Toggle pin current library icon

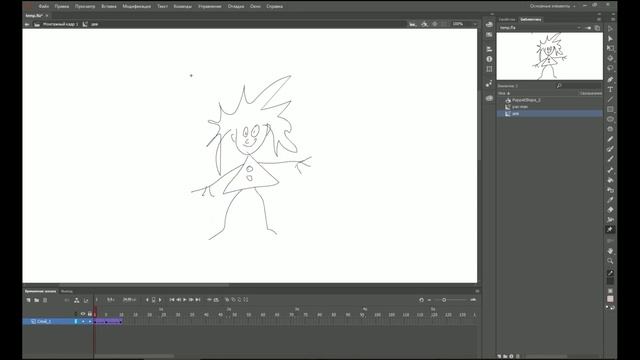click(x=588, y=28)
